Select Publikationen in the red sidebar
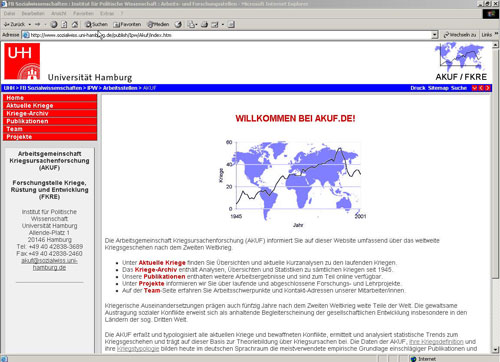The image size is (500, 362). pyautogui.click(x=50, y=121)
